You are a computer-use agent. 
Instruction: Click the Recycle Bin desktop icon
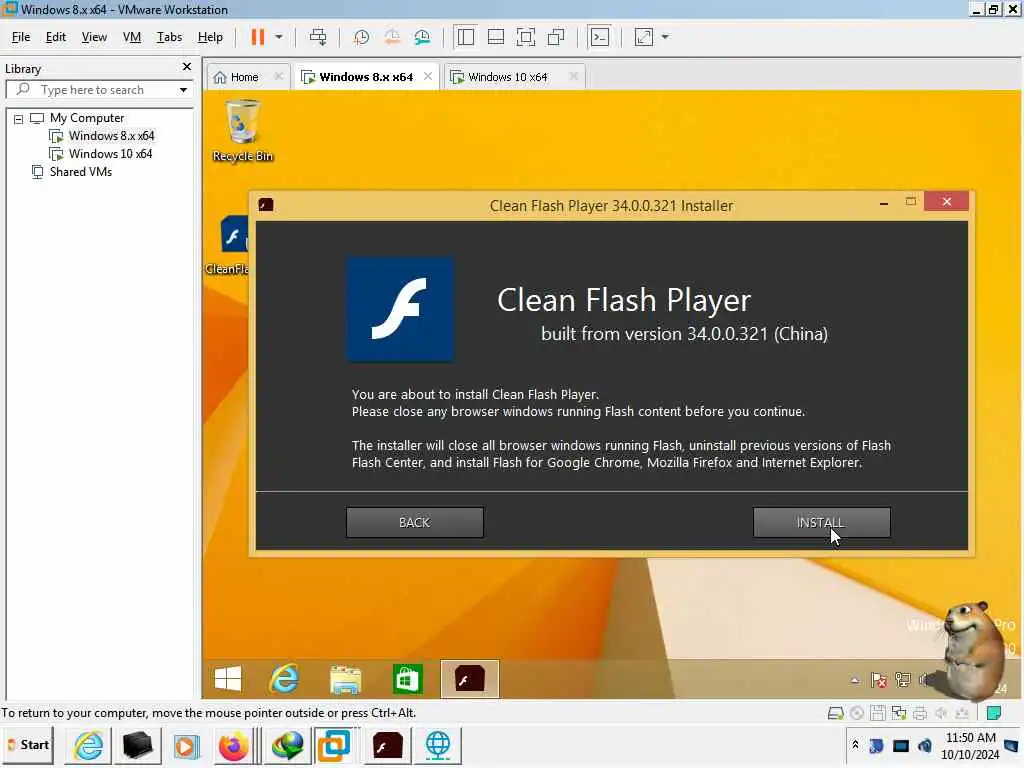243,131
